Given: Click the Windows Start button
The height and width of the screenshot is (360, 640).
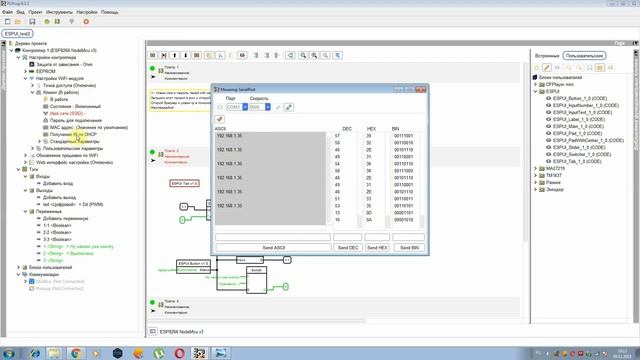Looking at the screenshot, I should point(9,353).
